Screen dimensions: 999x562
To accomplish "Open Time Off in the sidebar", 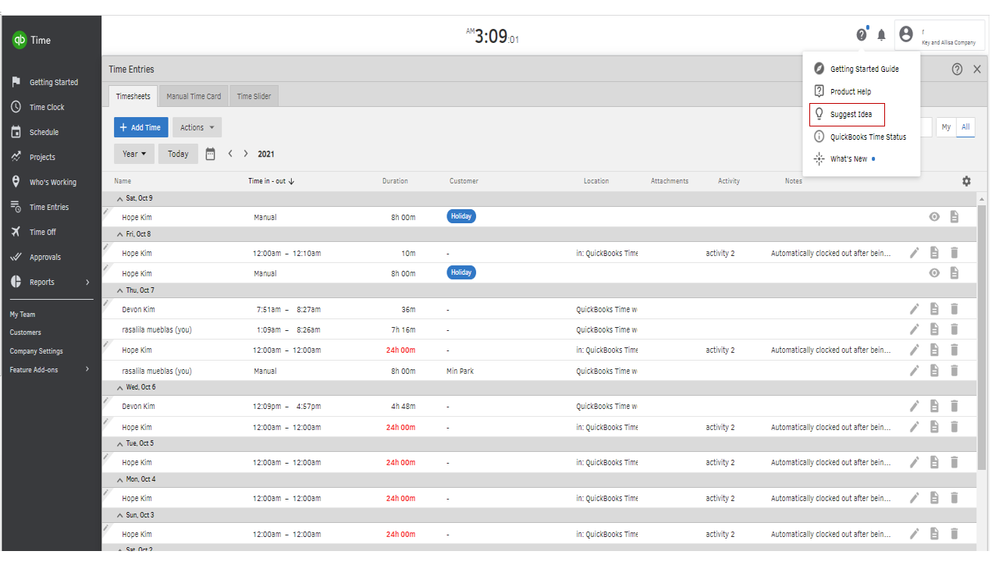I will [x=33, y=232].
